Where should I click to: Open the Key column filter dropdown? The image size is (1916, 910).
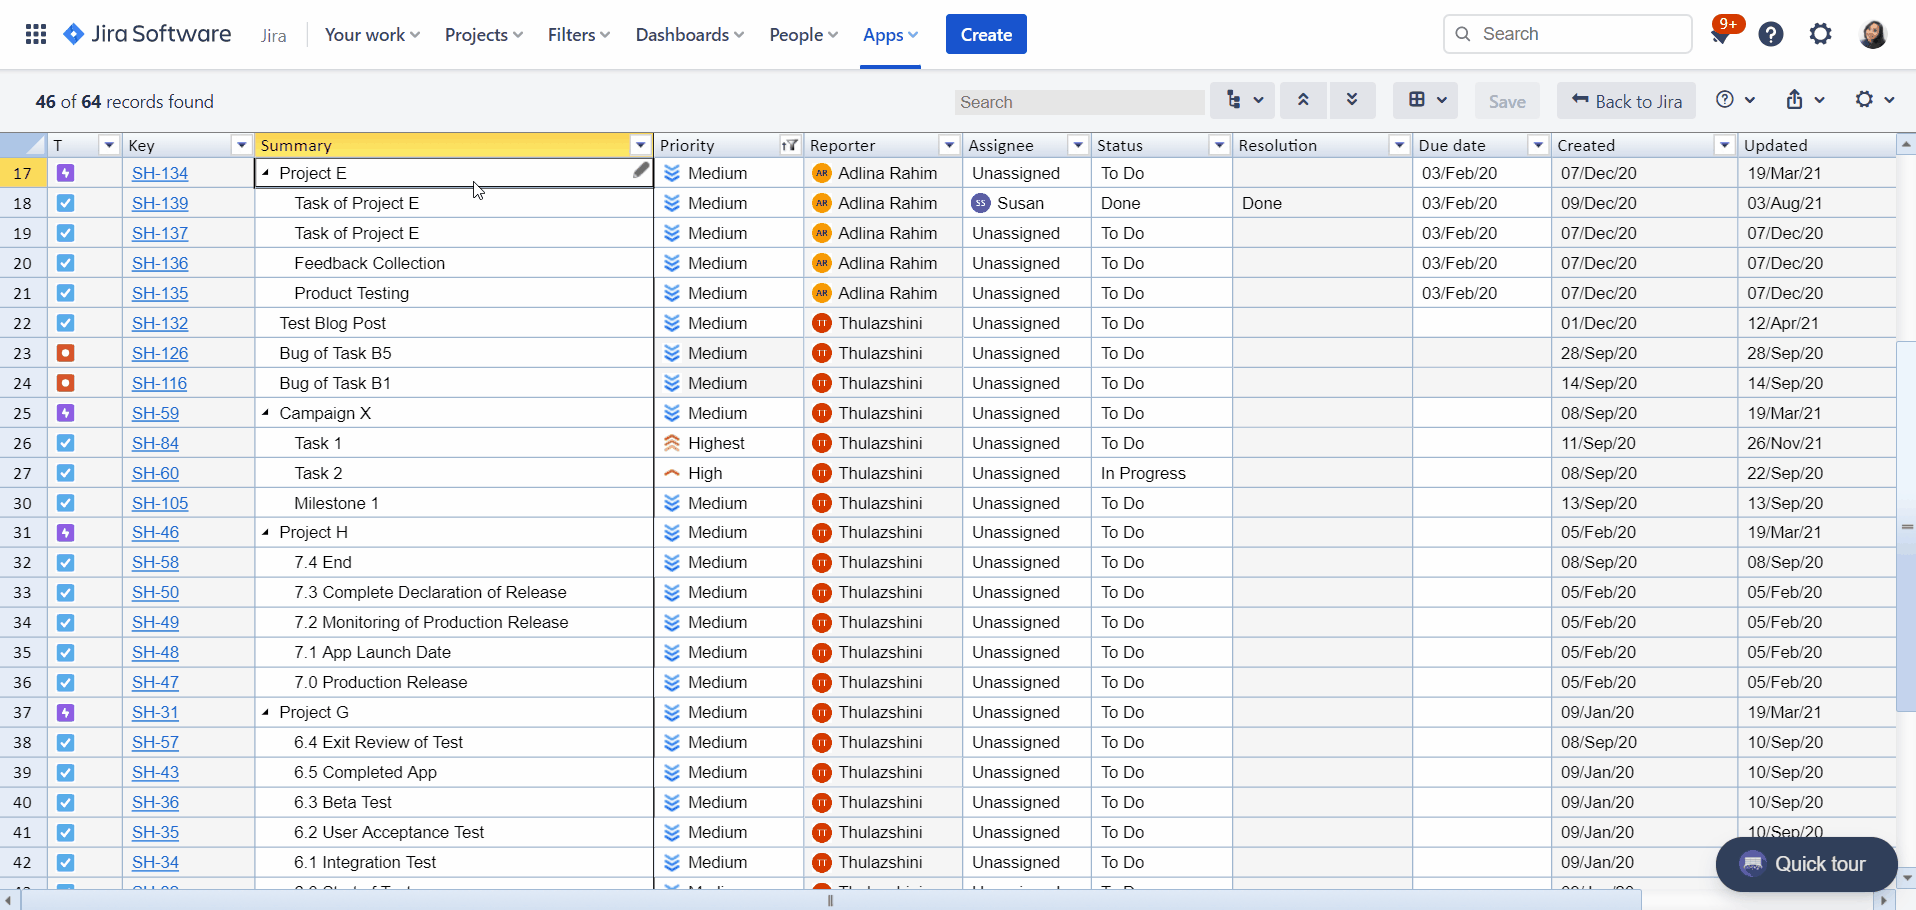click(241, 145)
